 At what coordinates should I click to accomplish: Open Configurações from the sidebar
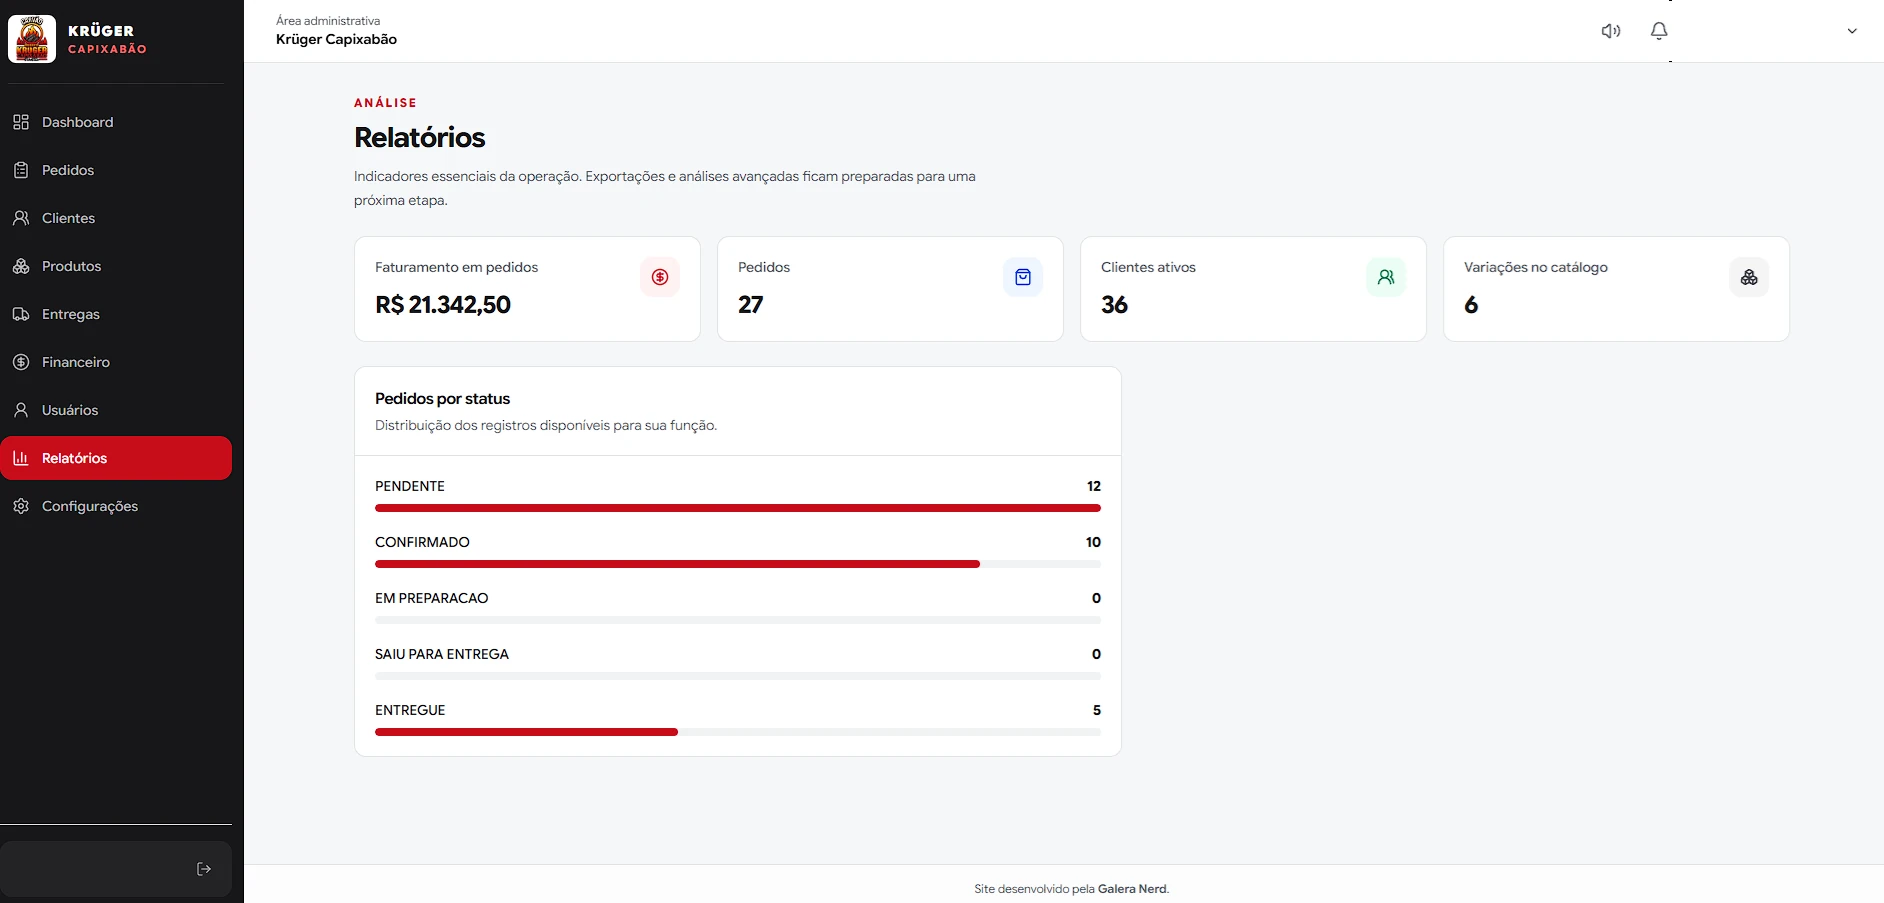point(116,506)
